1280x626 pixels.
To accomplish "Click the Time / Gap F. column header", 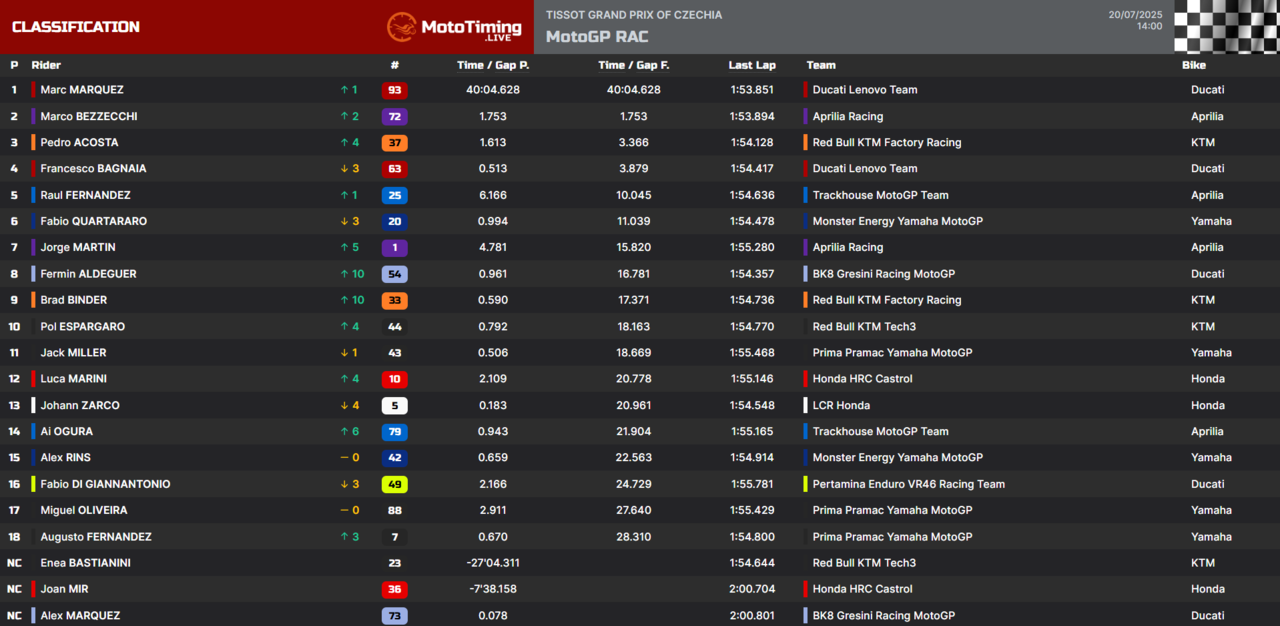I will coord(634,65).
